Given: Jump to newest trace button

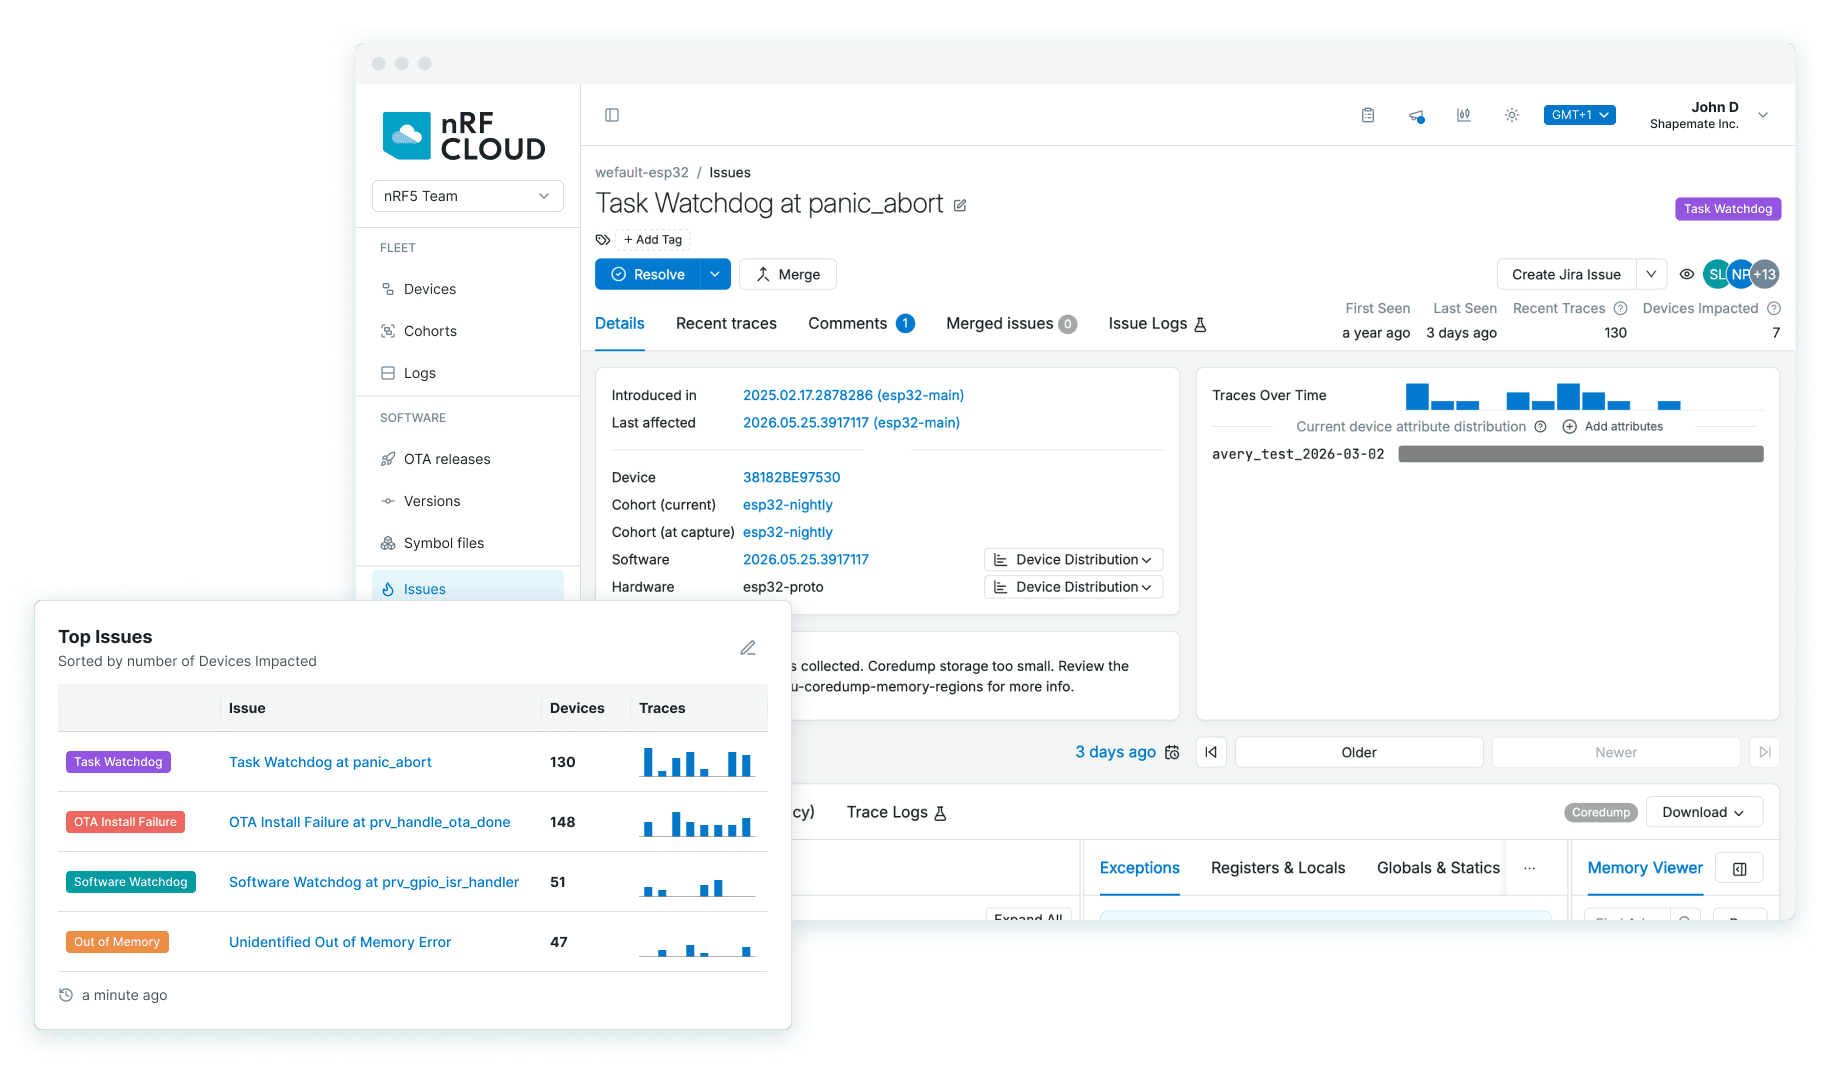Looking at the screenshot, I should coord(1765,752).
